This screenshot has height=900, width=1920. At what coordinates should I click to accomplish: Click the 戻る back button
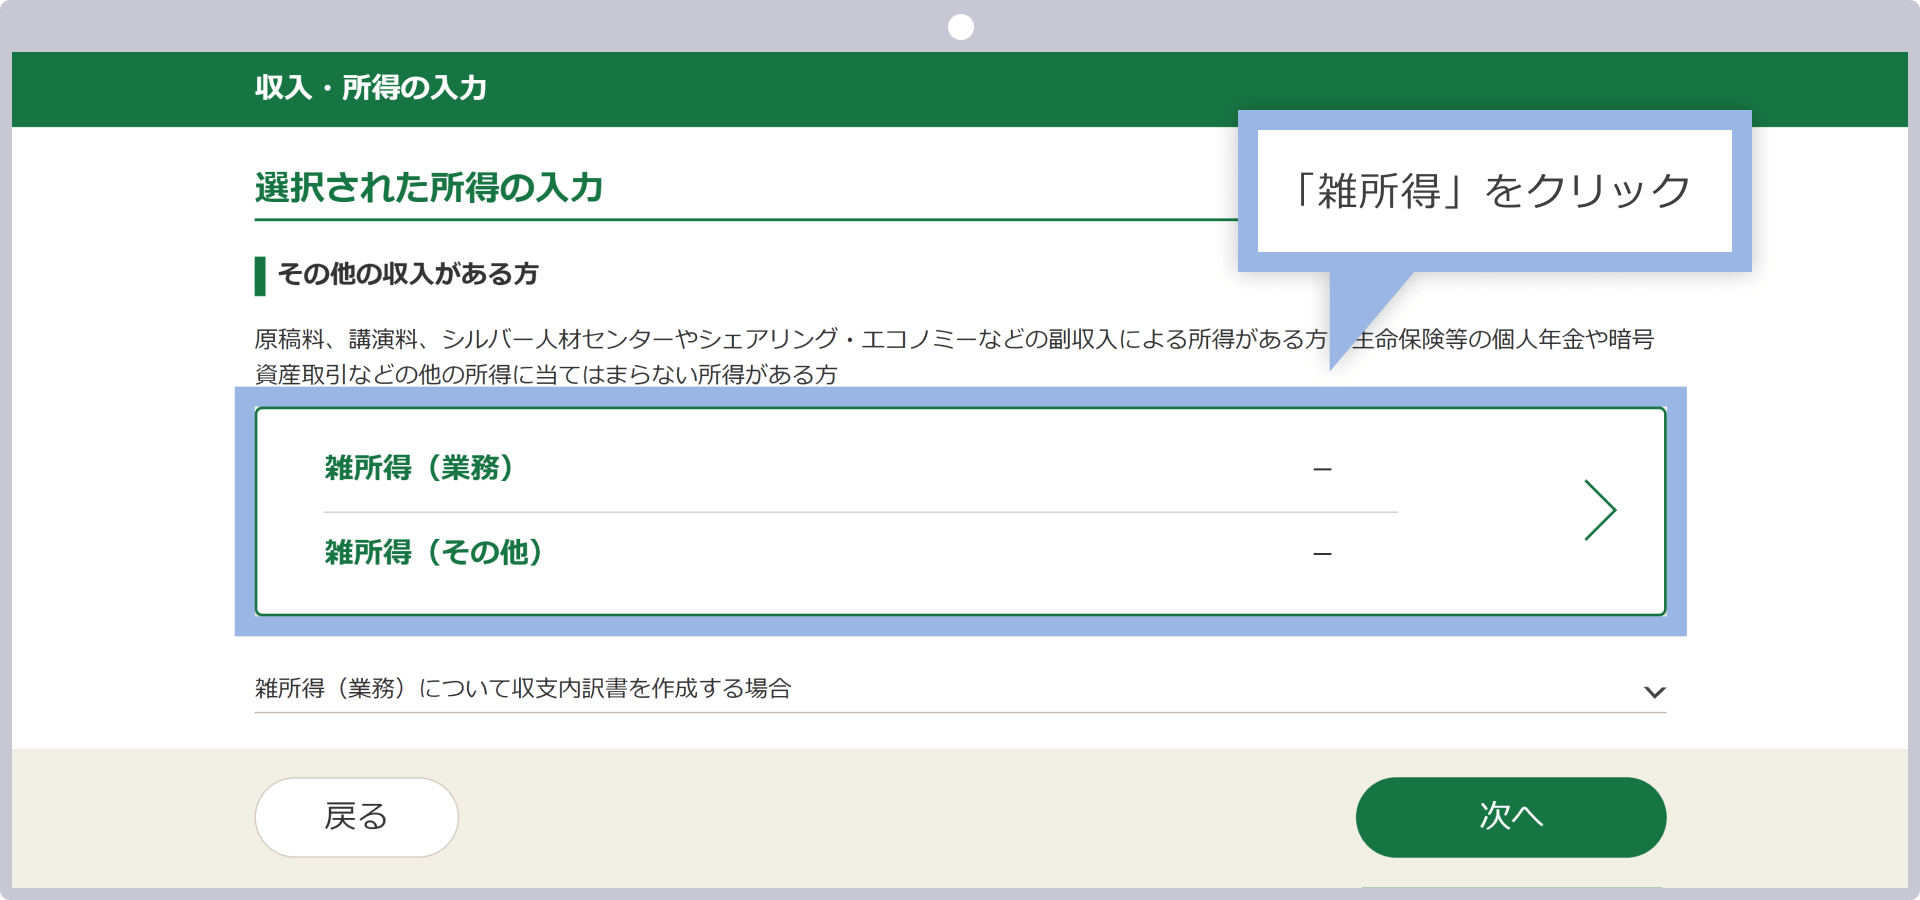tap(356, 817)
